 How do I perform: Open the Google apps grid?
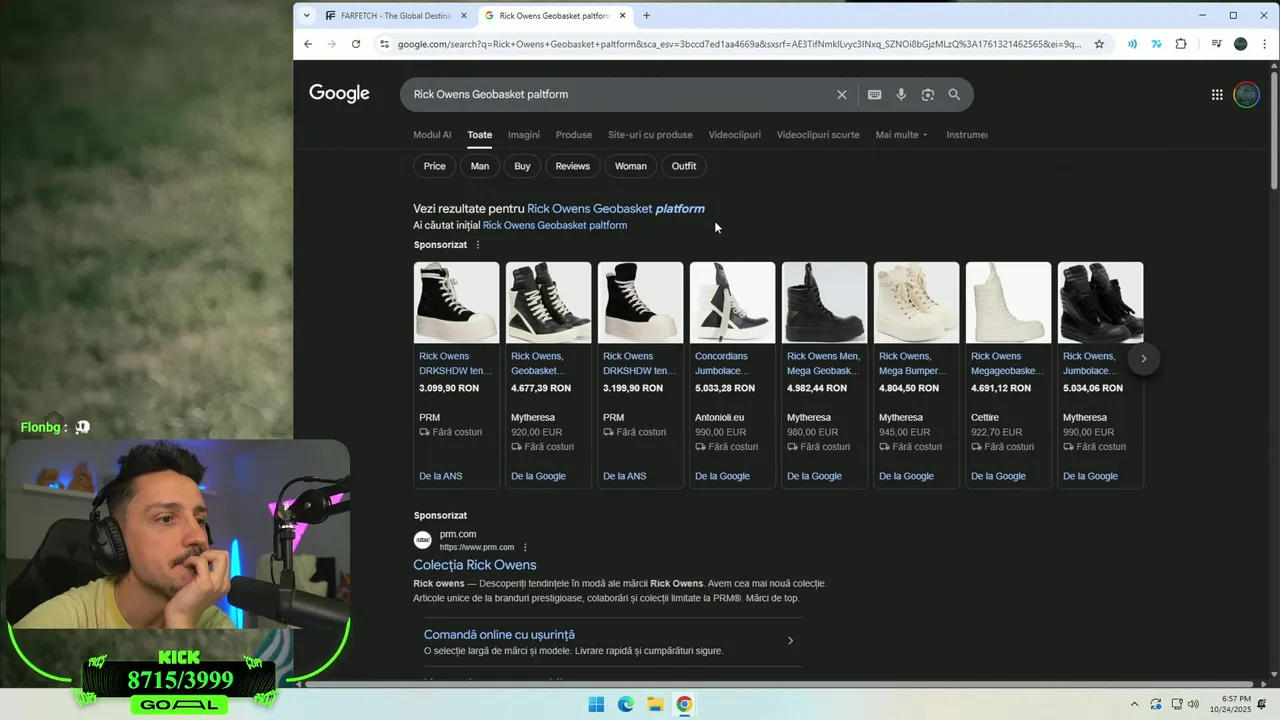(1217, 95)
